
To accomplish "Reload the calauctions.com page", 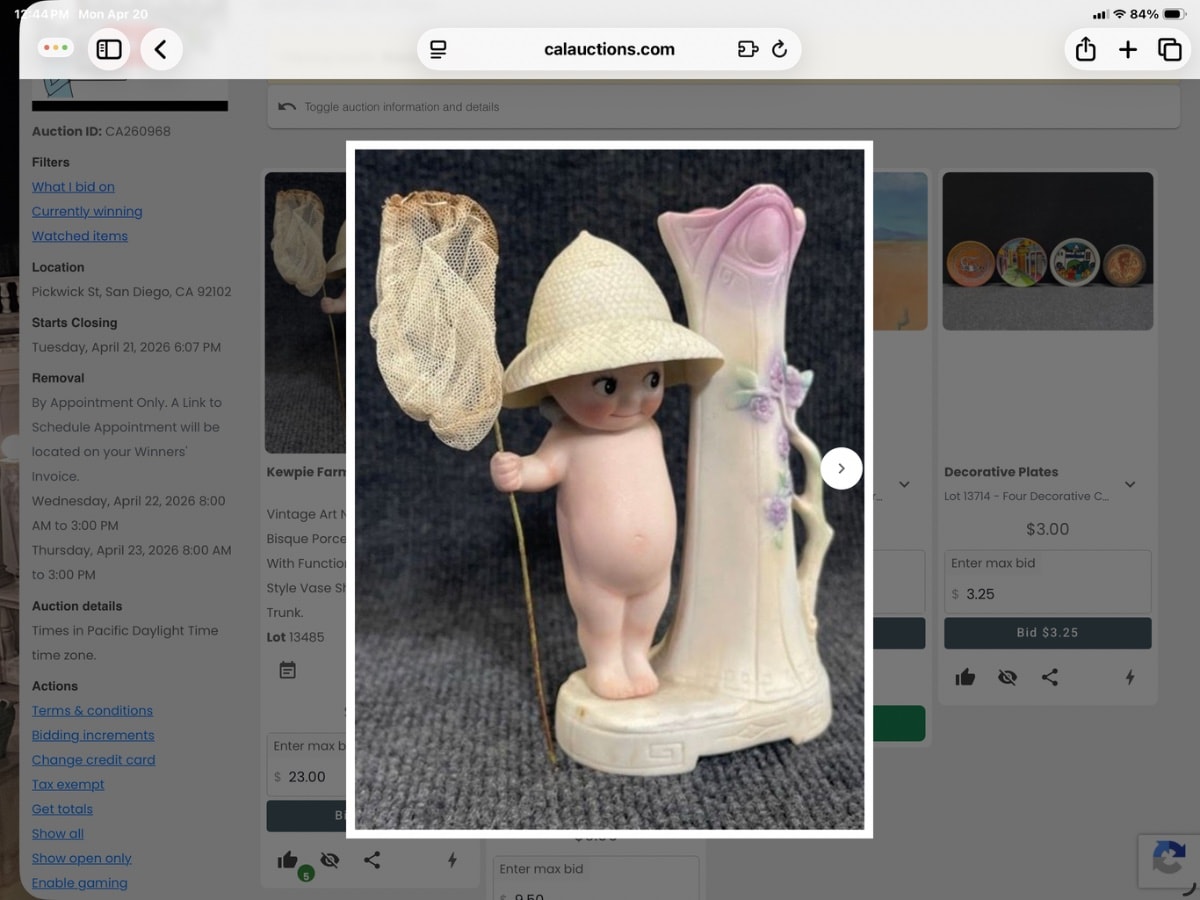I will tap(780, 49).
